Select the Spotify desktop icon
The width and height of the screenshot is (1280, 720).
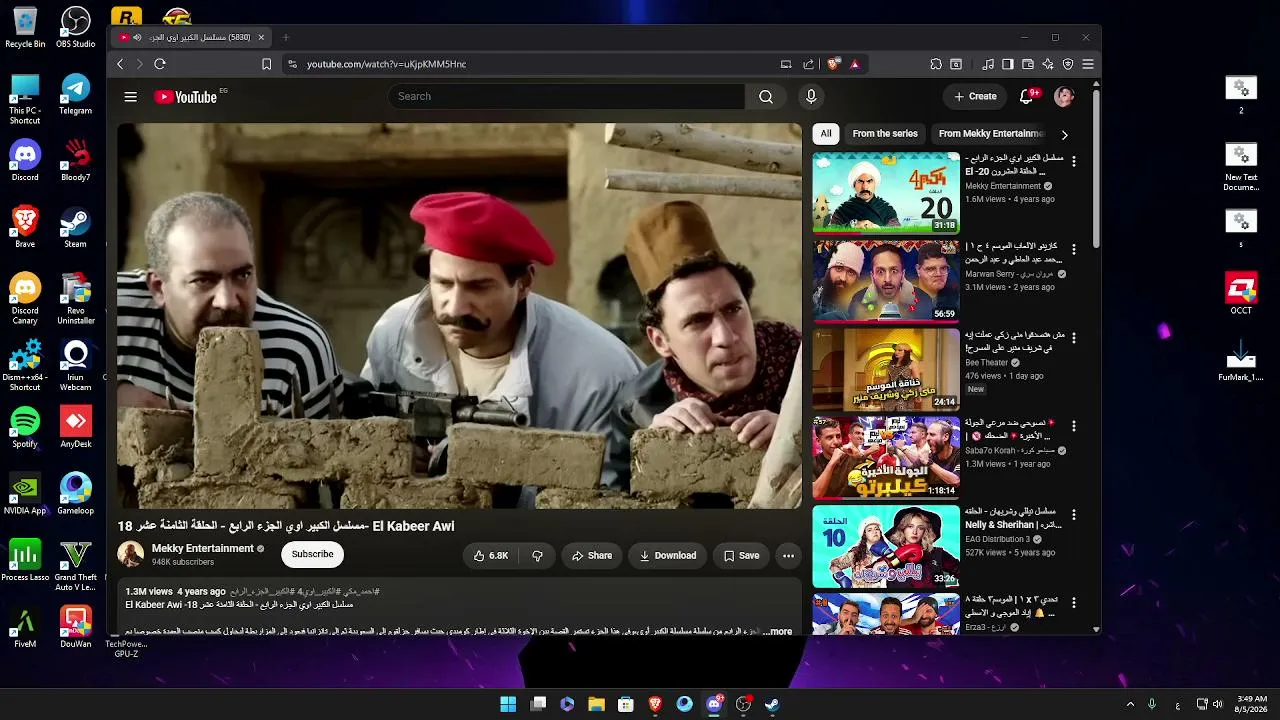click(x=25, y=427)
